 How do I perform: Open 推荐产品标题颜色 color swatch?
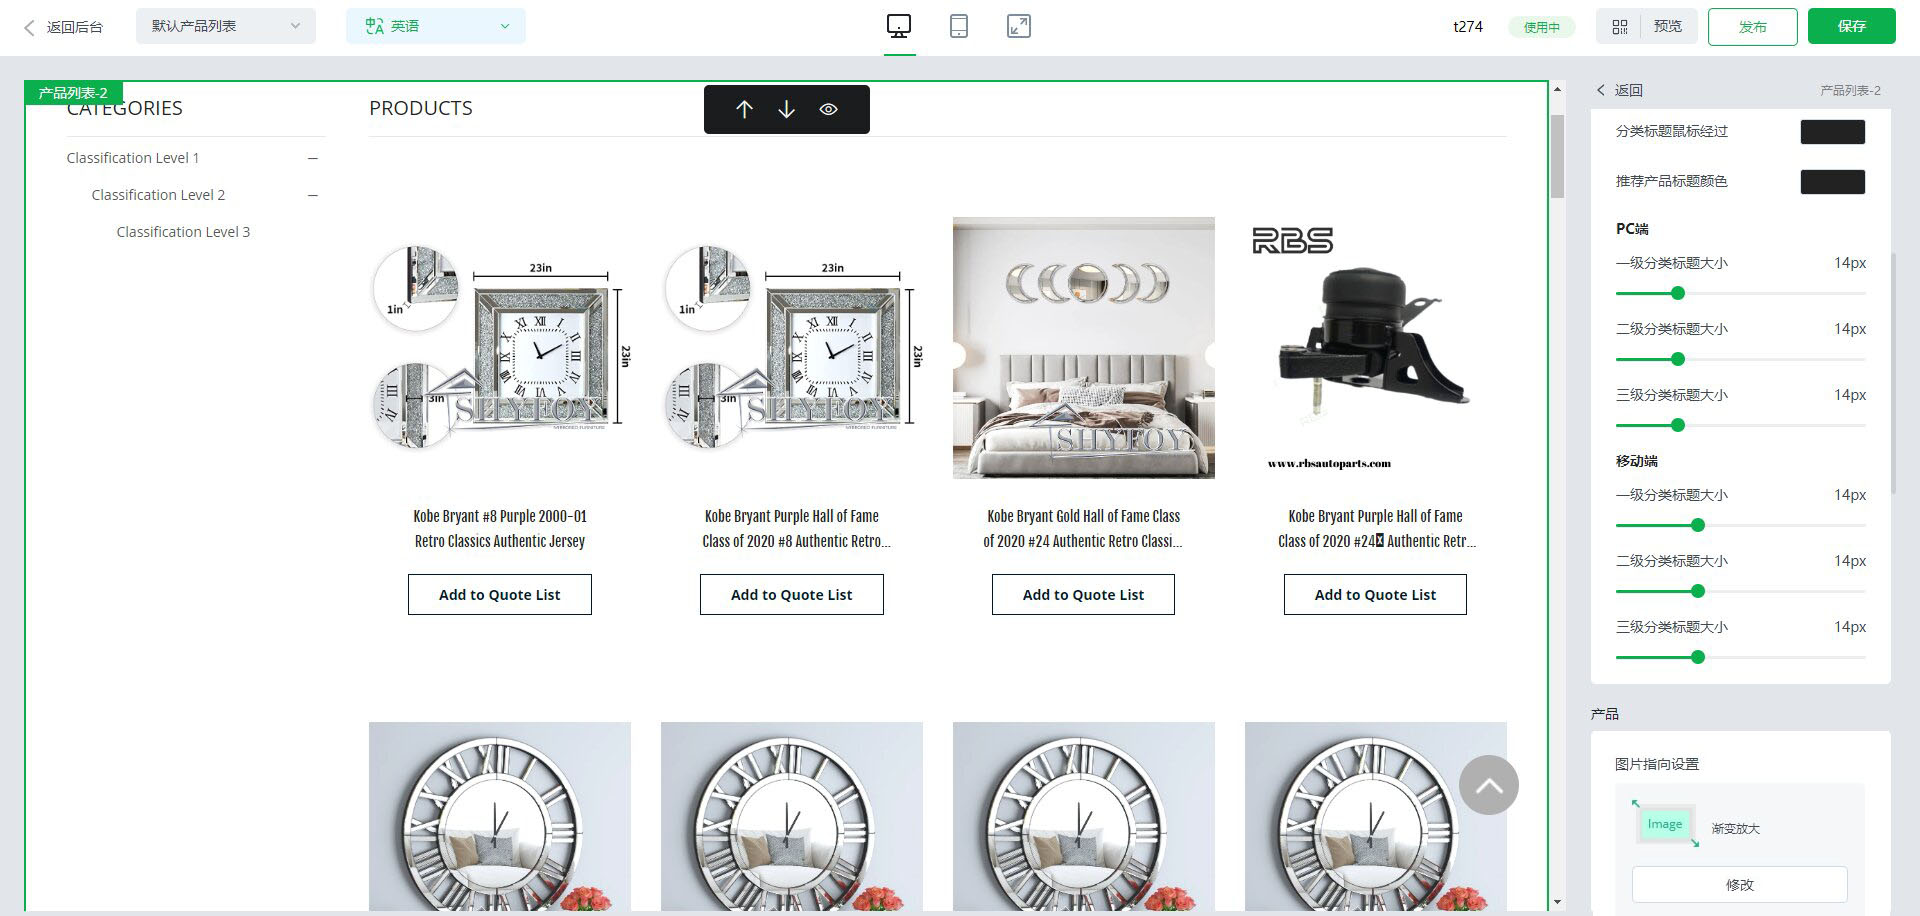tap(1832, 182)
